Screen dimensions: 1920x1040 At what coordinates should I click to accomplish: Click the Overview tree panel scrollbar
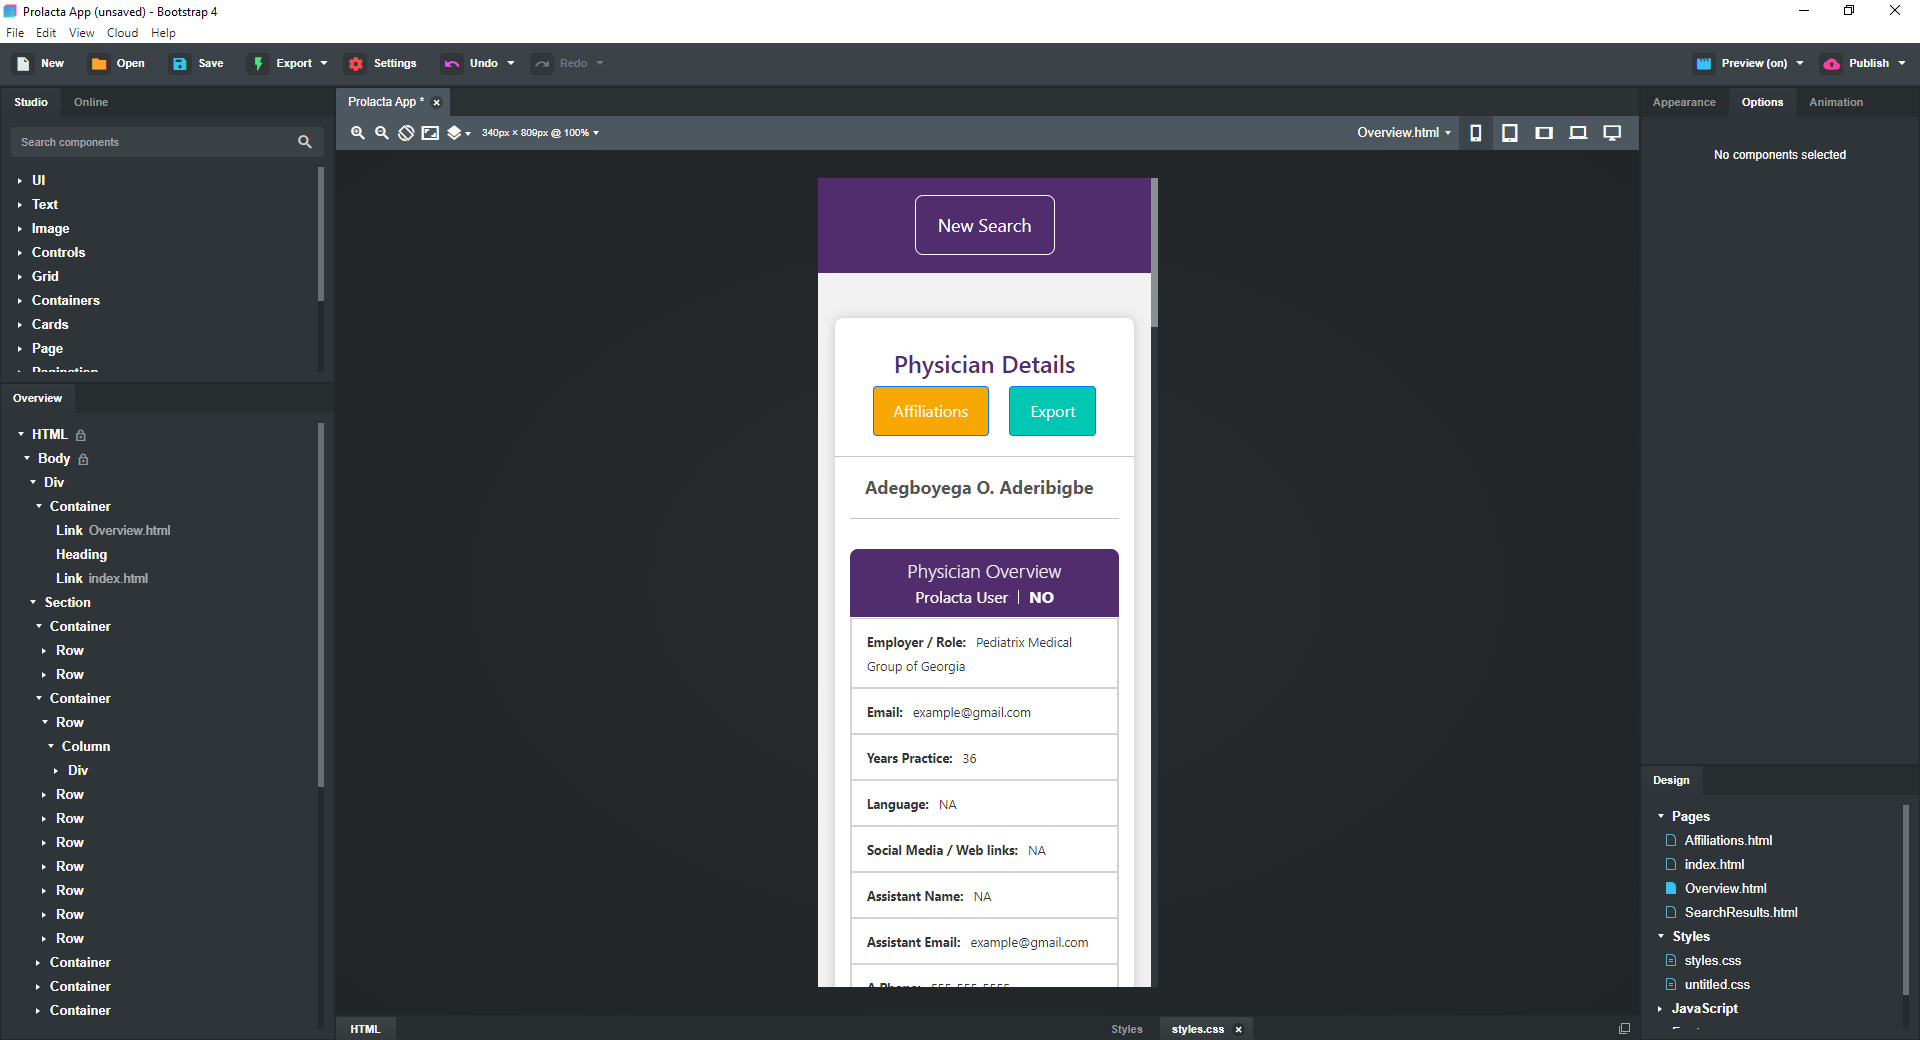(321, 605)
